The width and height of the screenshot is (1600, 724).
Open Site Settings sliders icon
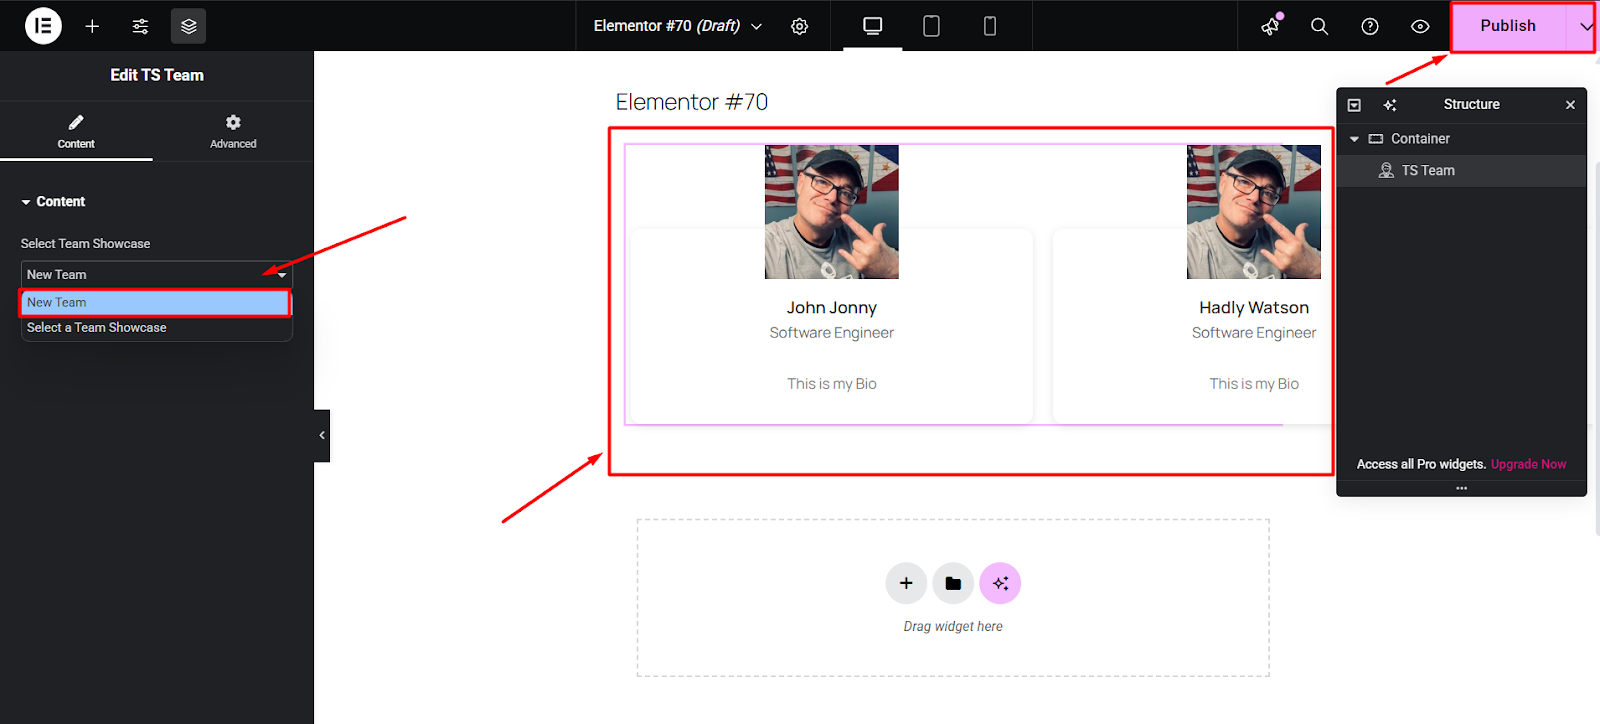click(140, 26)
